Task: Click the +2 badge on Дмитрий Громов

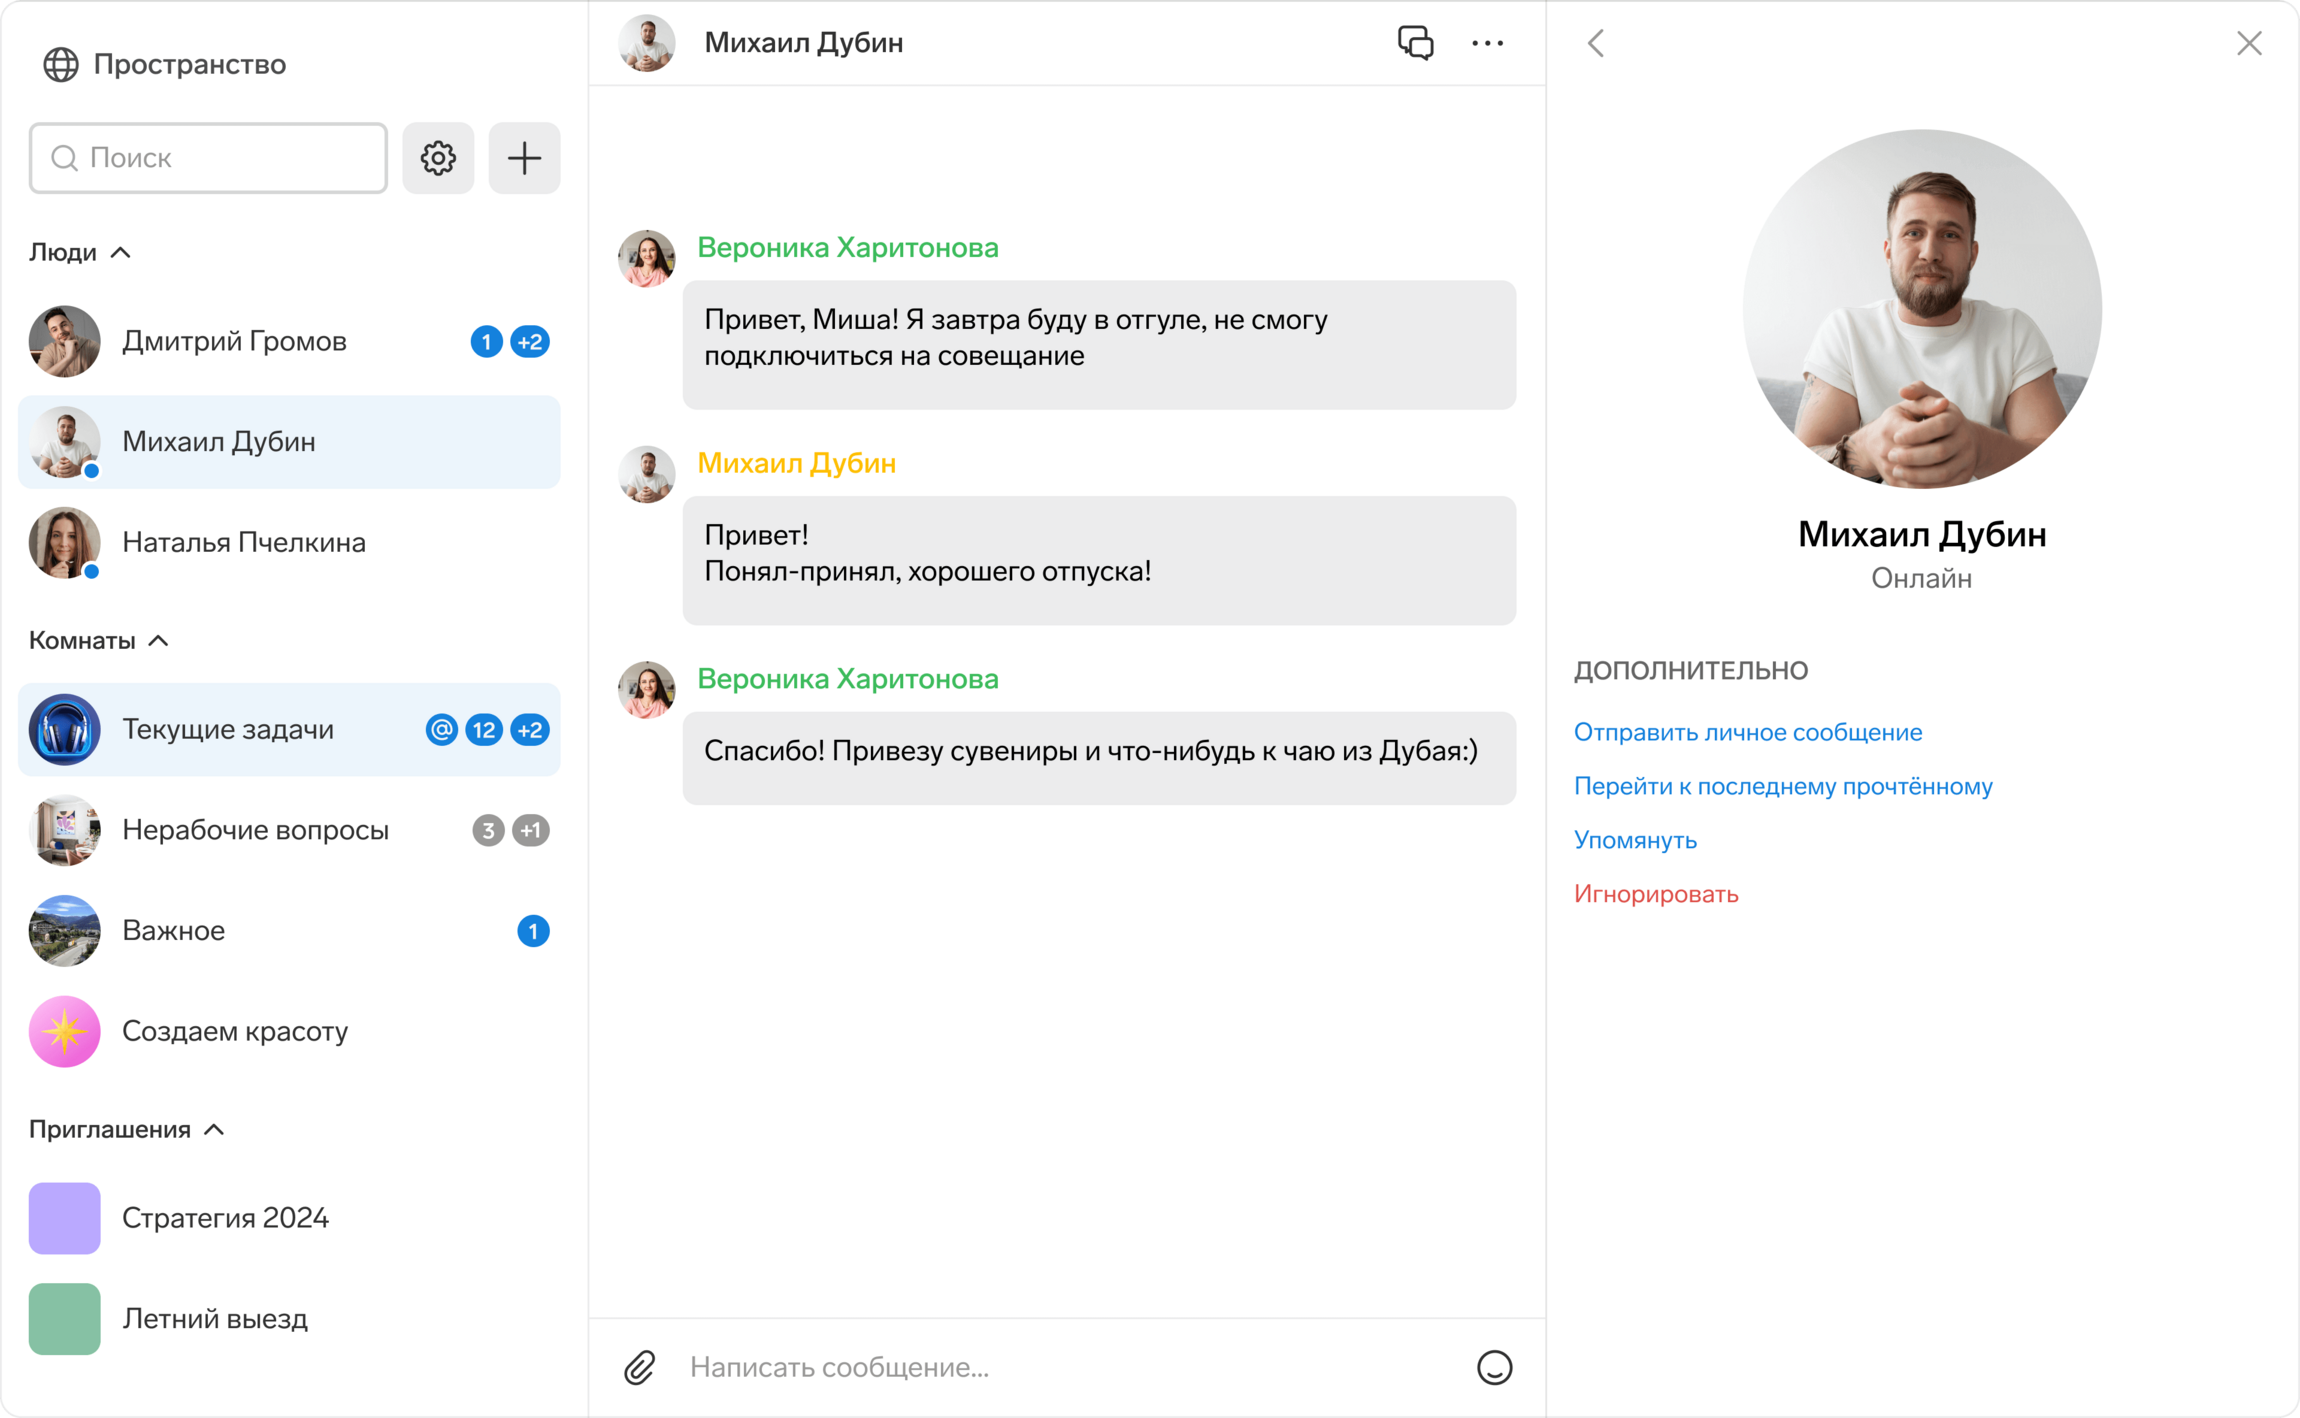Action: pyautogui.click(x=530, y=342)
